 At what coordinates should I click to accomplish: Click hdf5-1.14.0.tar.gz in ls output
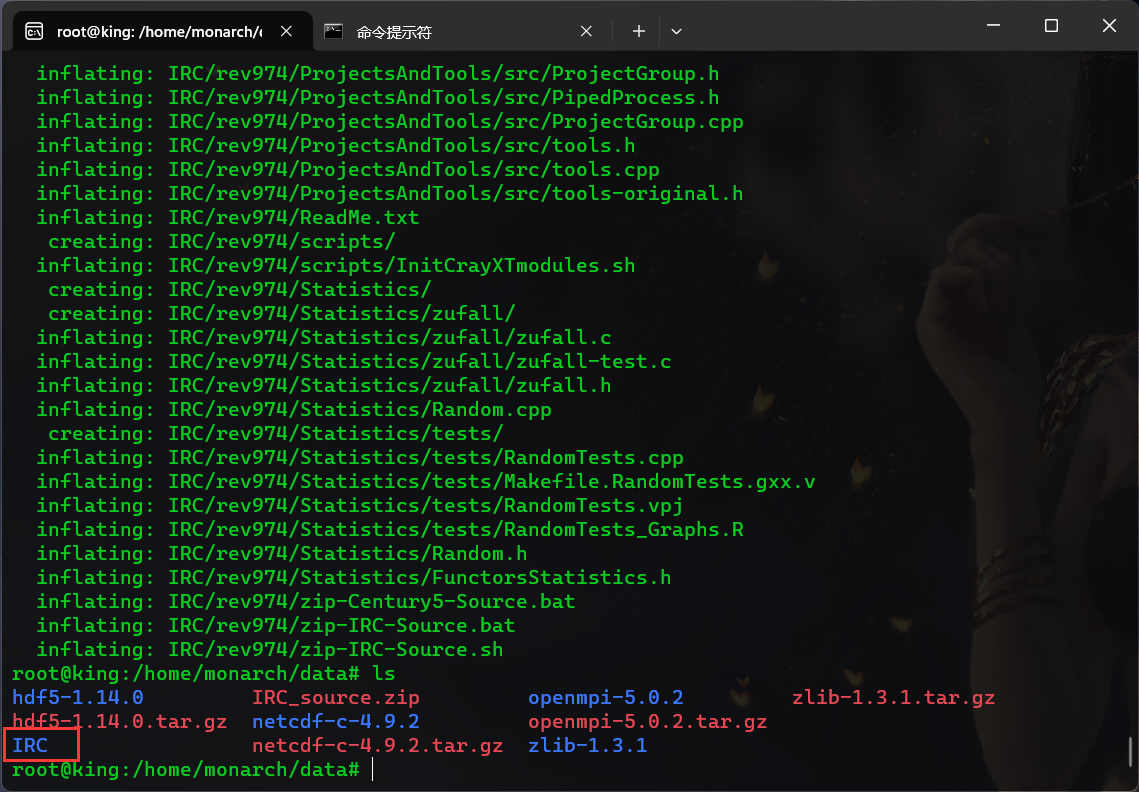point(120,722)
